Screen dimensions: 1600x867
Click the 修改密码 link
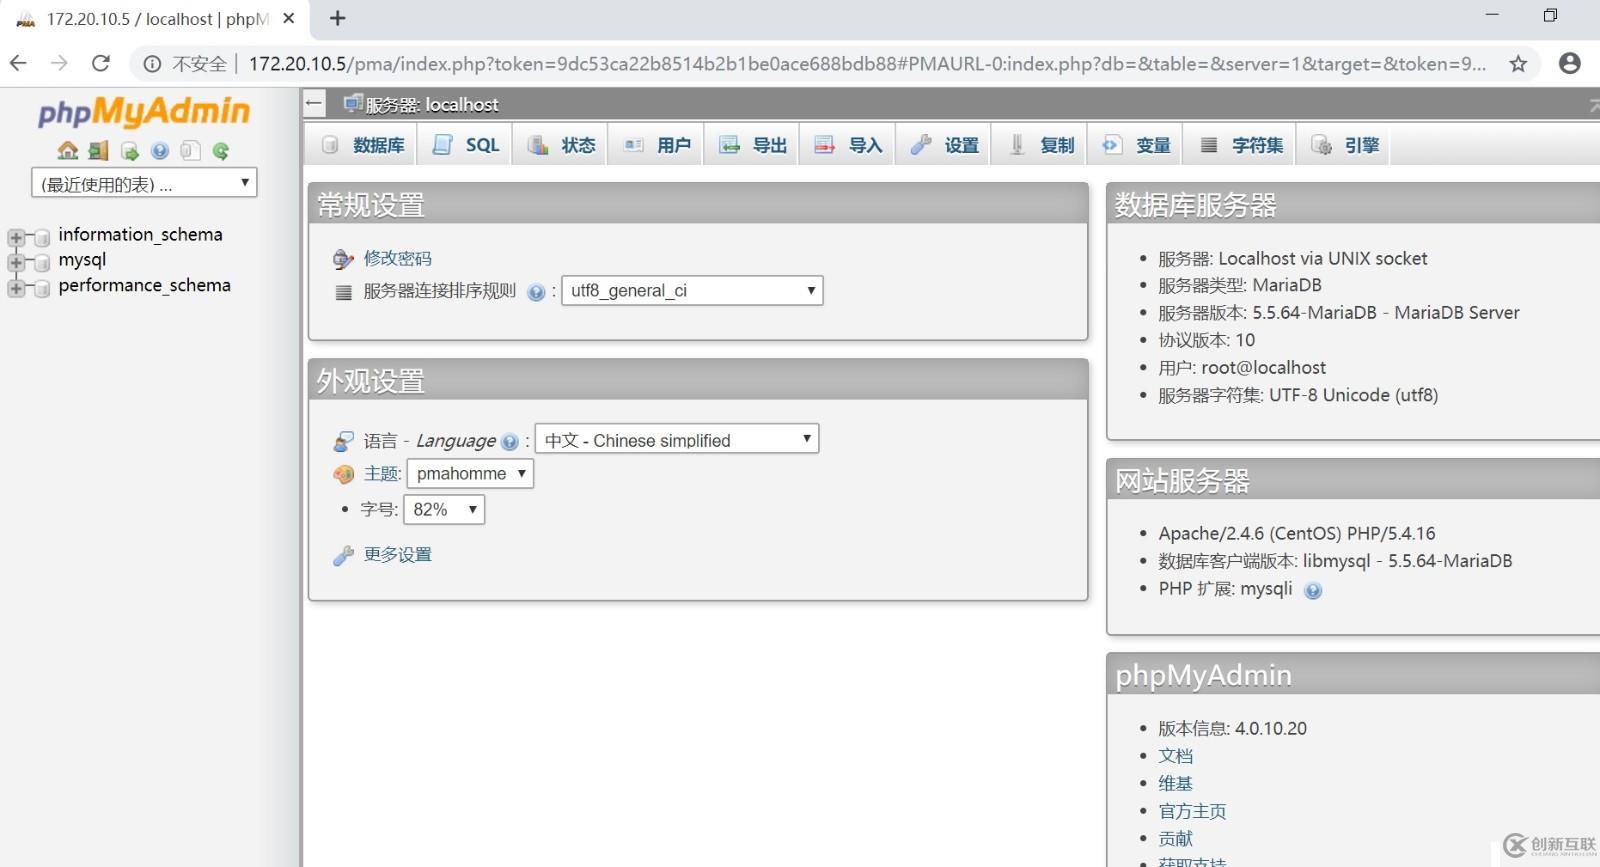398,259
